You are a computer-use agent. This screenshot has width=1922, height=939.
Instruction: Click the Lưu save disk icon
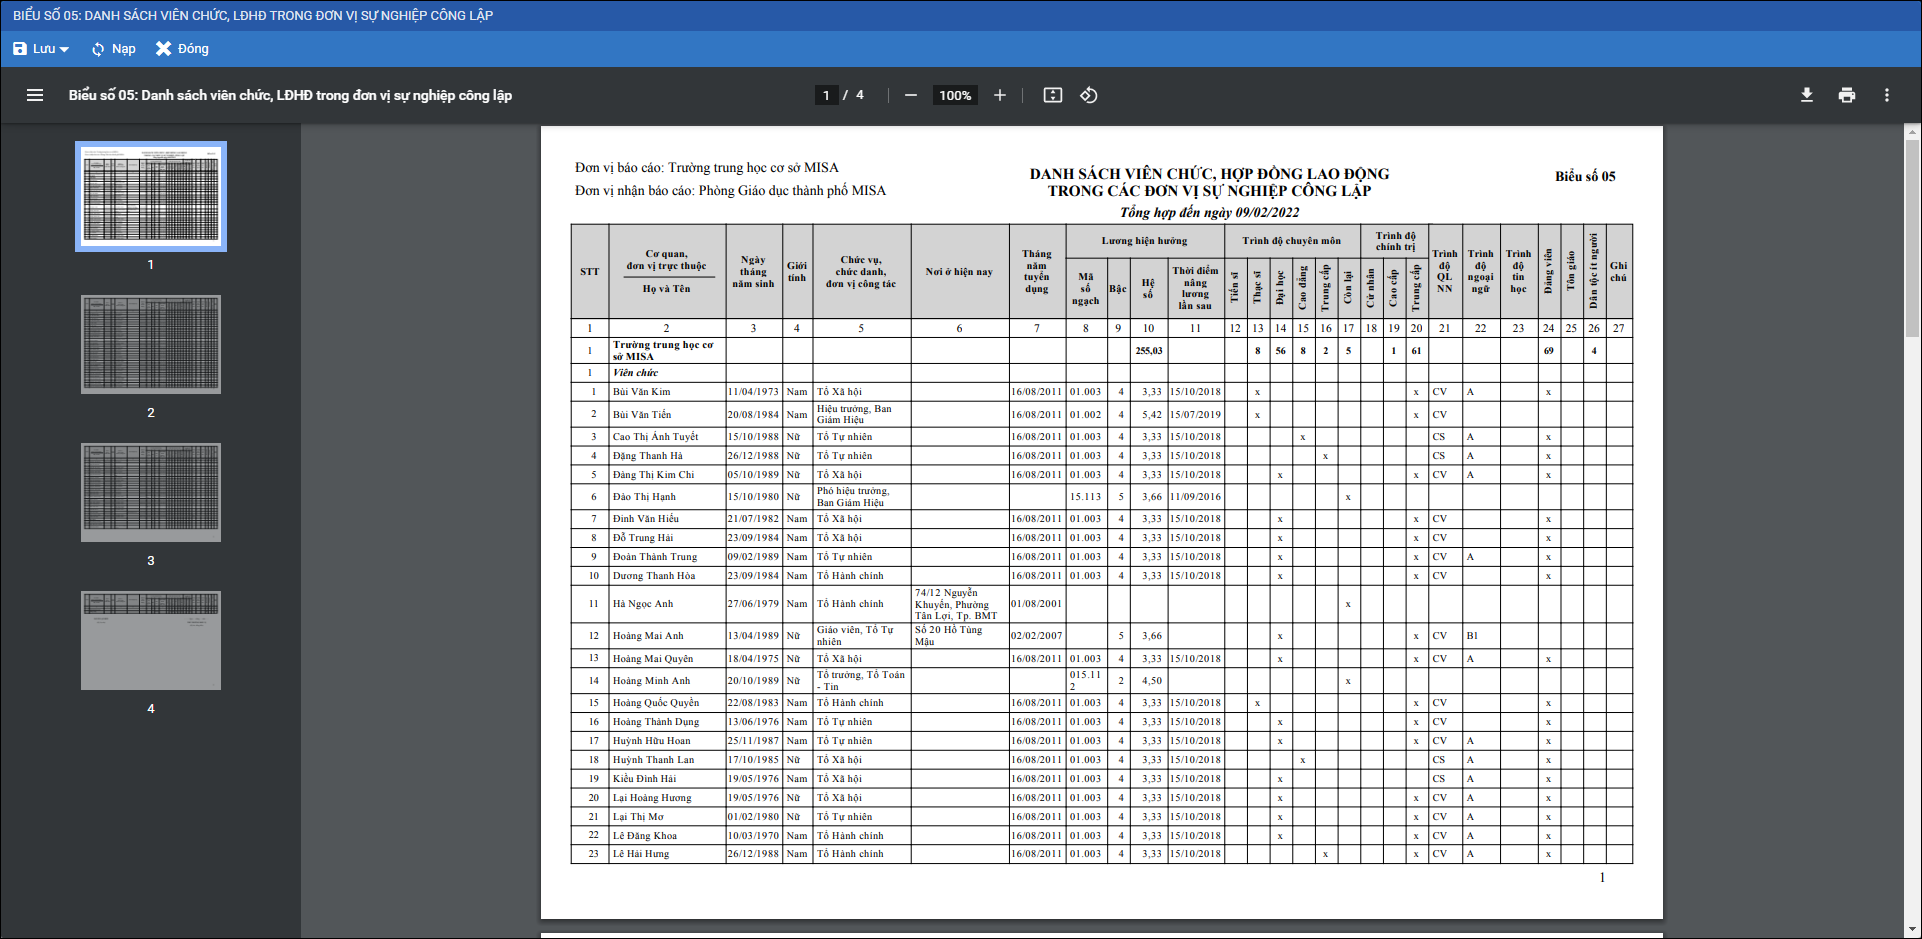[20, 49]
